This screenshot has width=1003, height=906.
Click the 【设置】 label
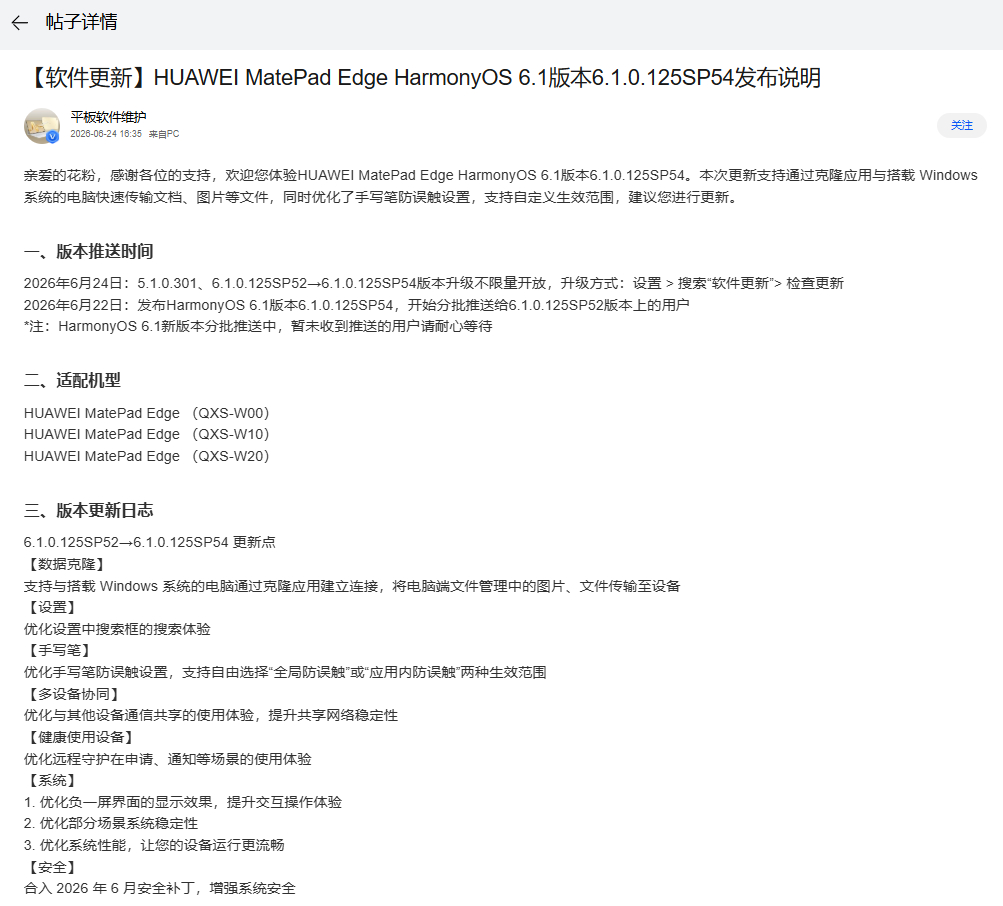point(52,607)
